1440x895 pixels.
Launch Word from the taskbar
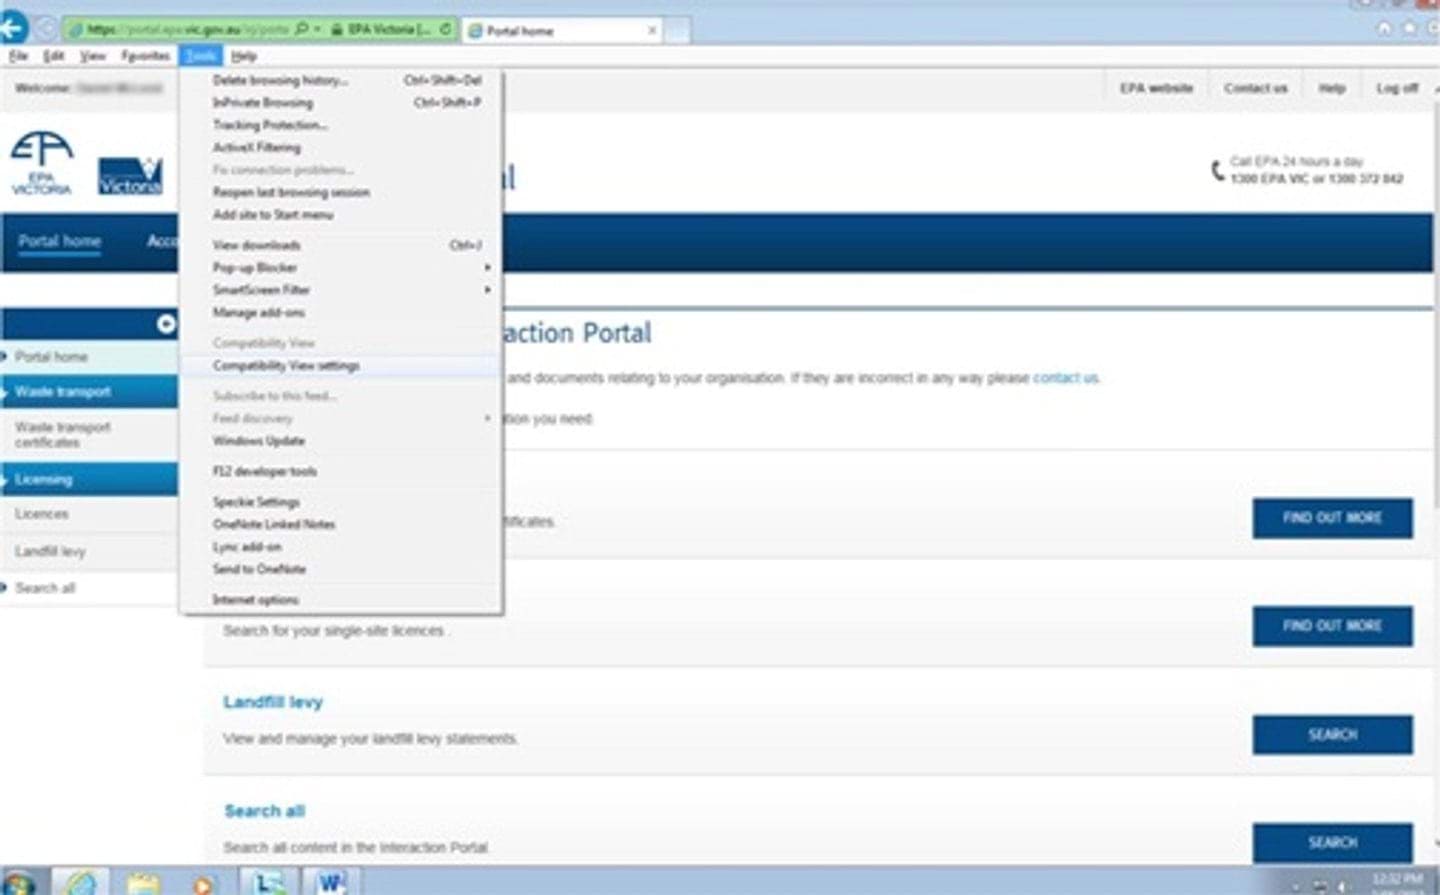tap(330, 882)
